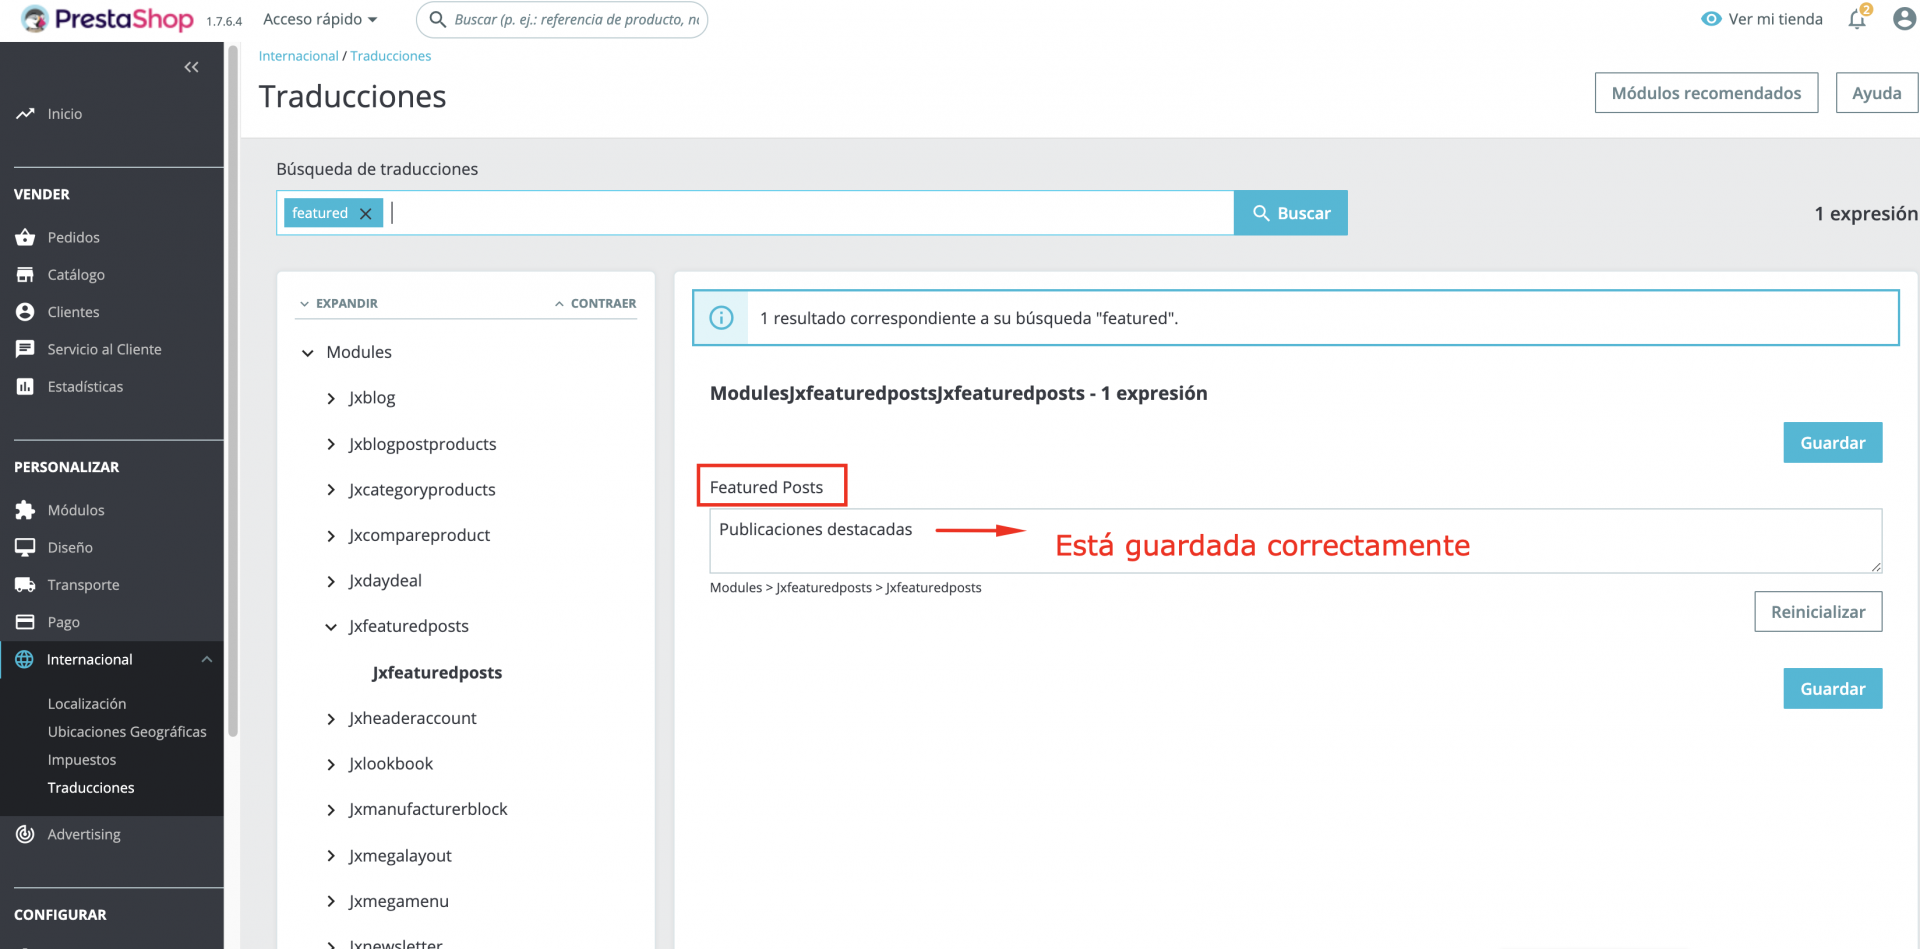Open Ver mi tienda link

[1775, 19]
